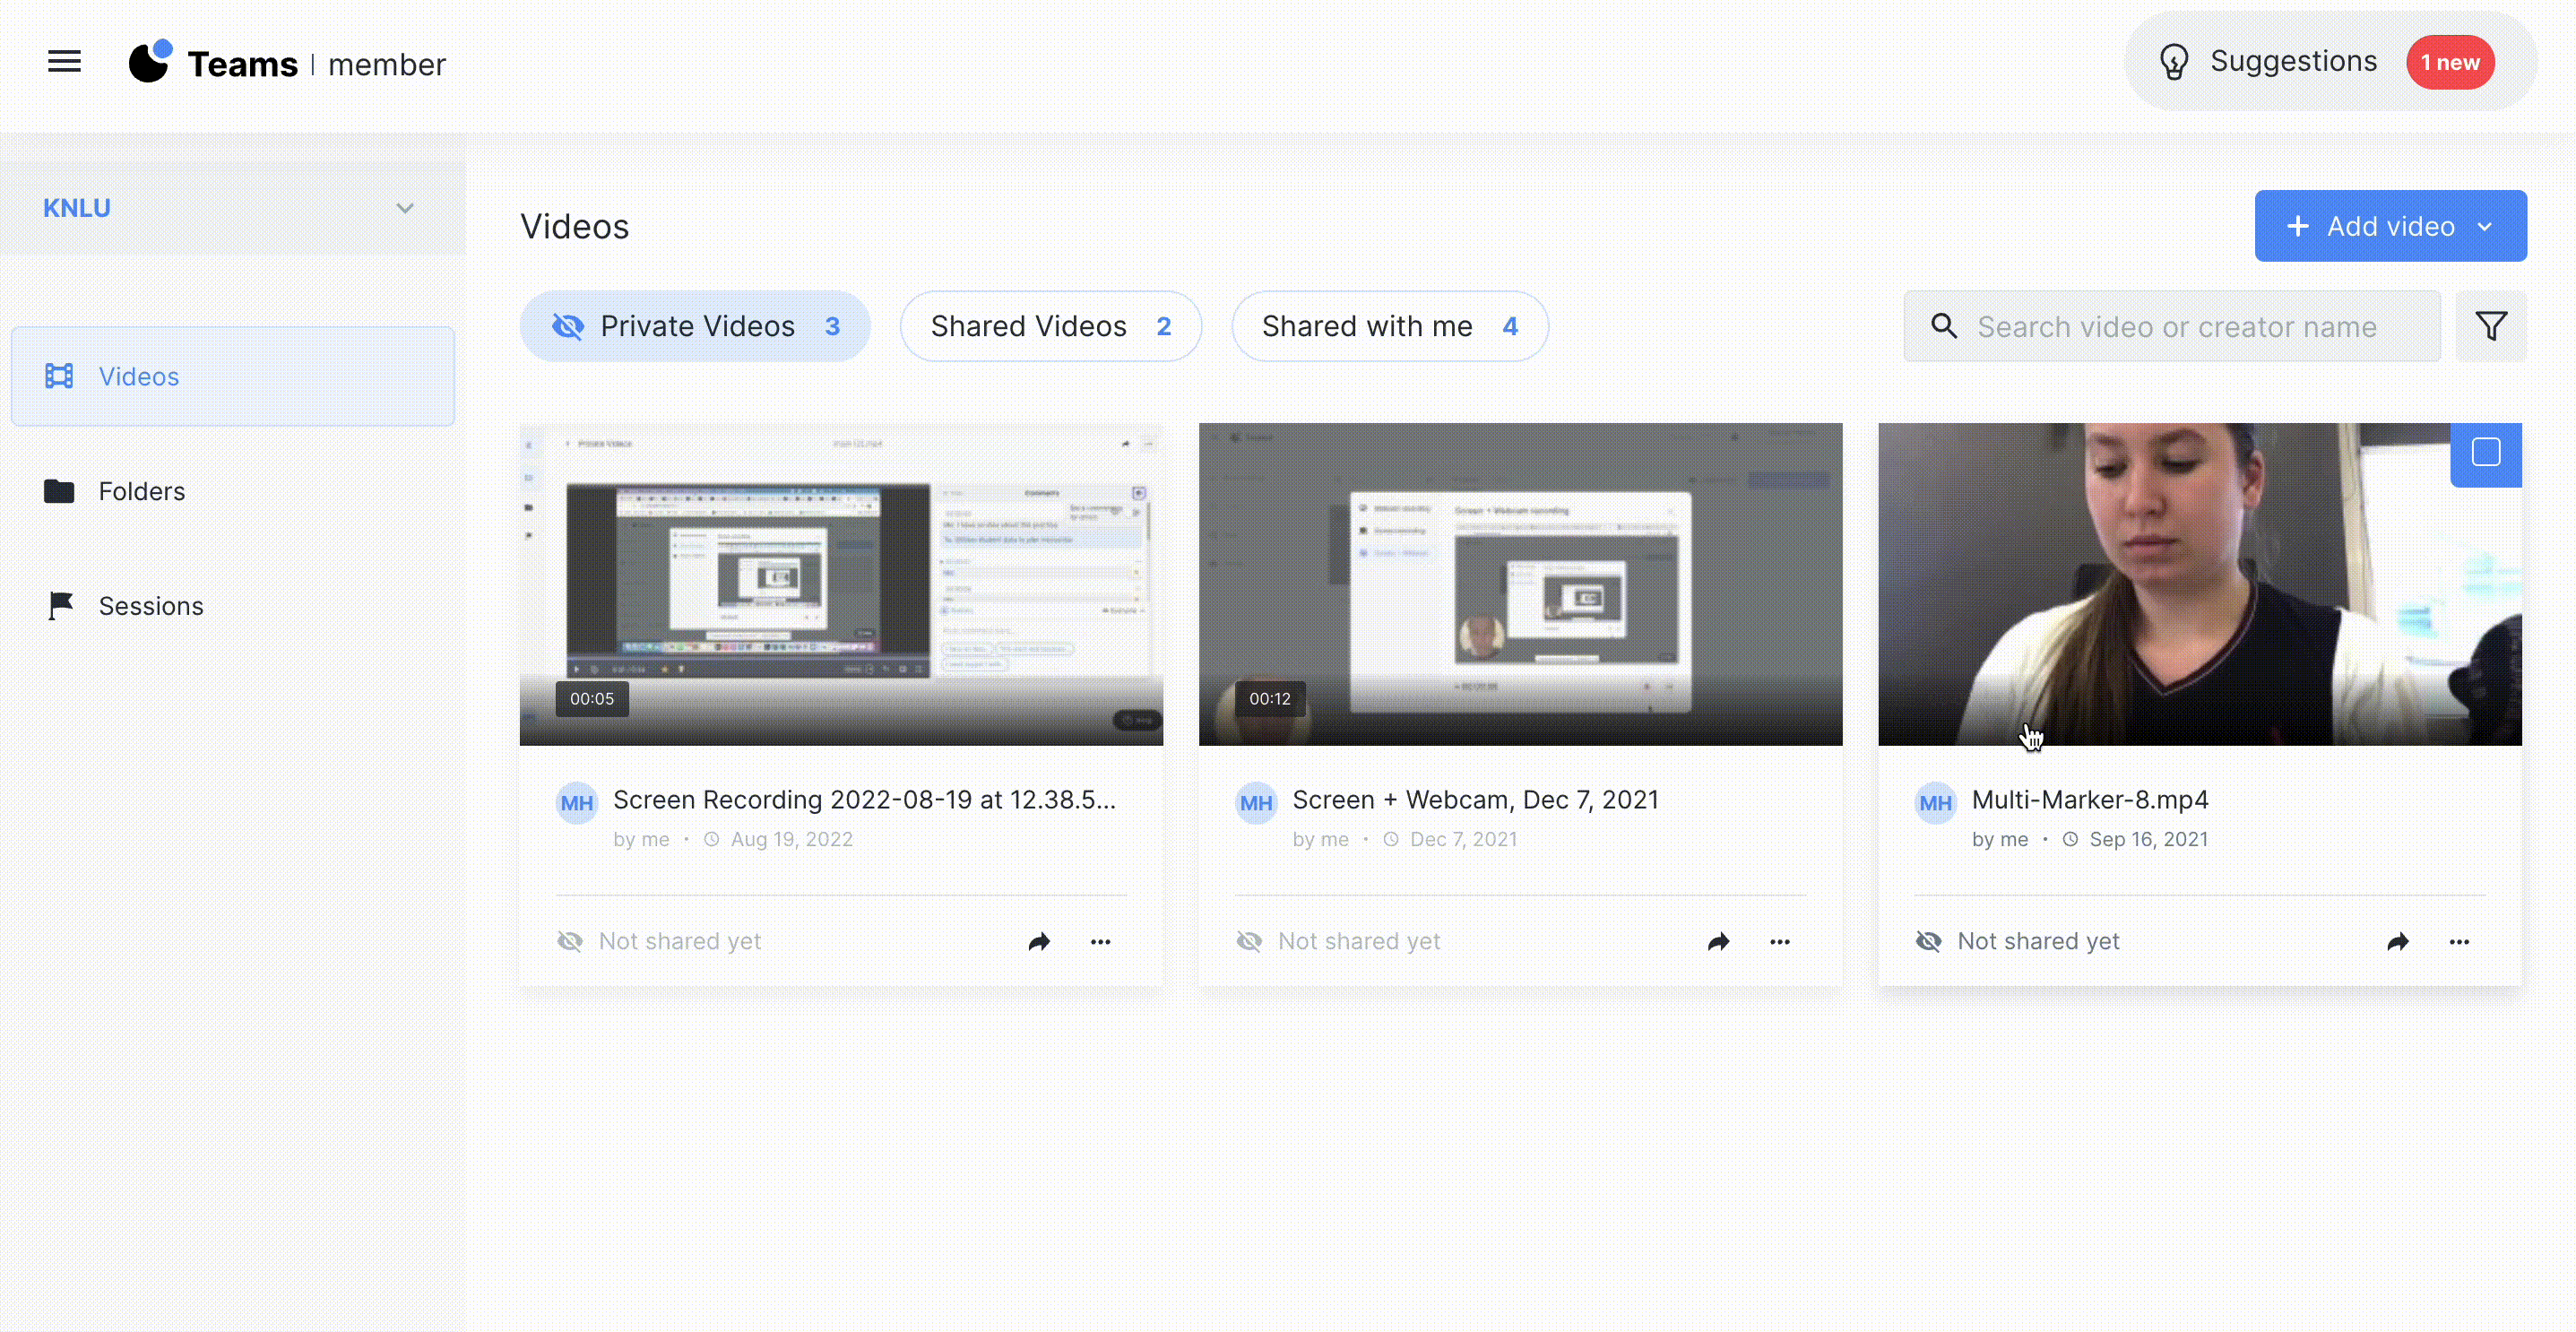Select Private Videos tab
Screen dimensions: 2576x1332
(695, 326)
